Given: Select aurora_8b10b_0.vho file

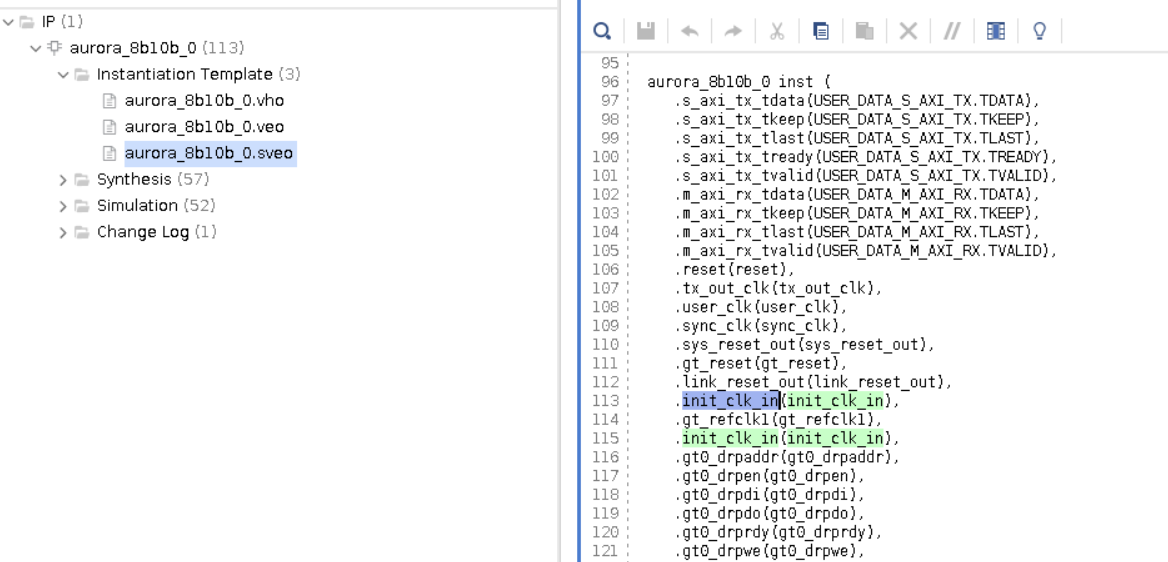Looking at the screenshot, I should (204, 101).
